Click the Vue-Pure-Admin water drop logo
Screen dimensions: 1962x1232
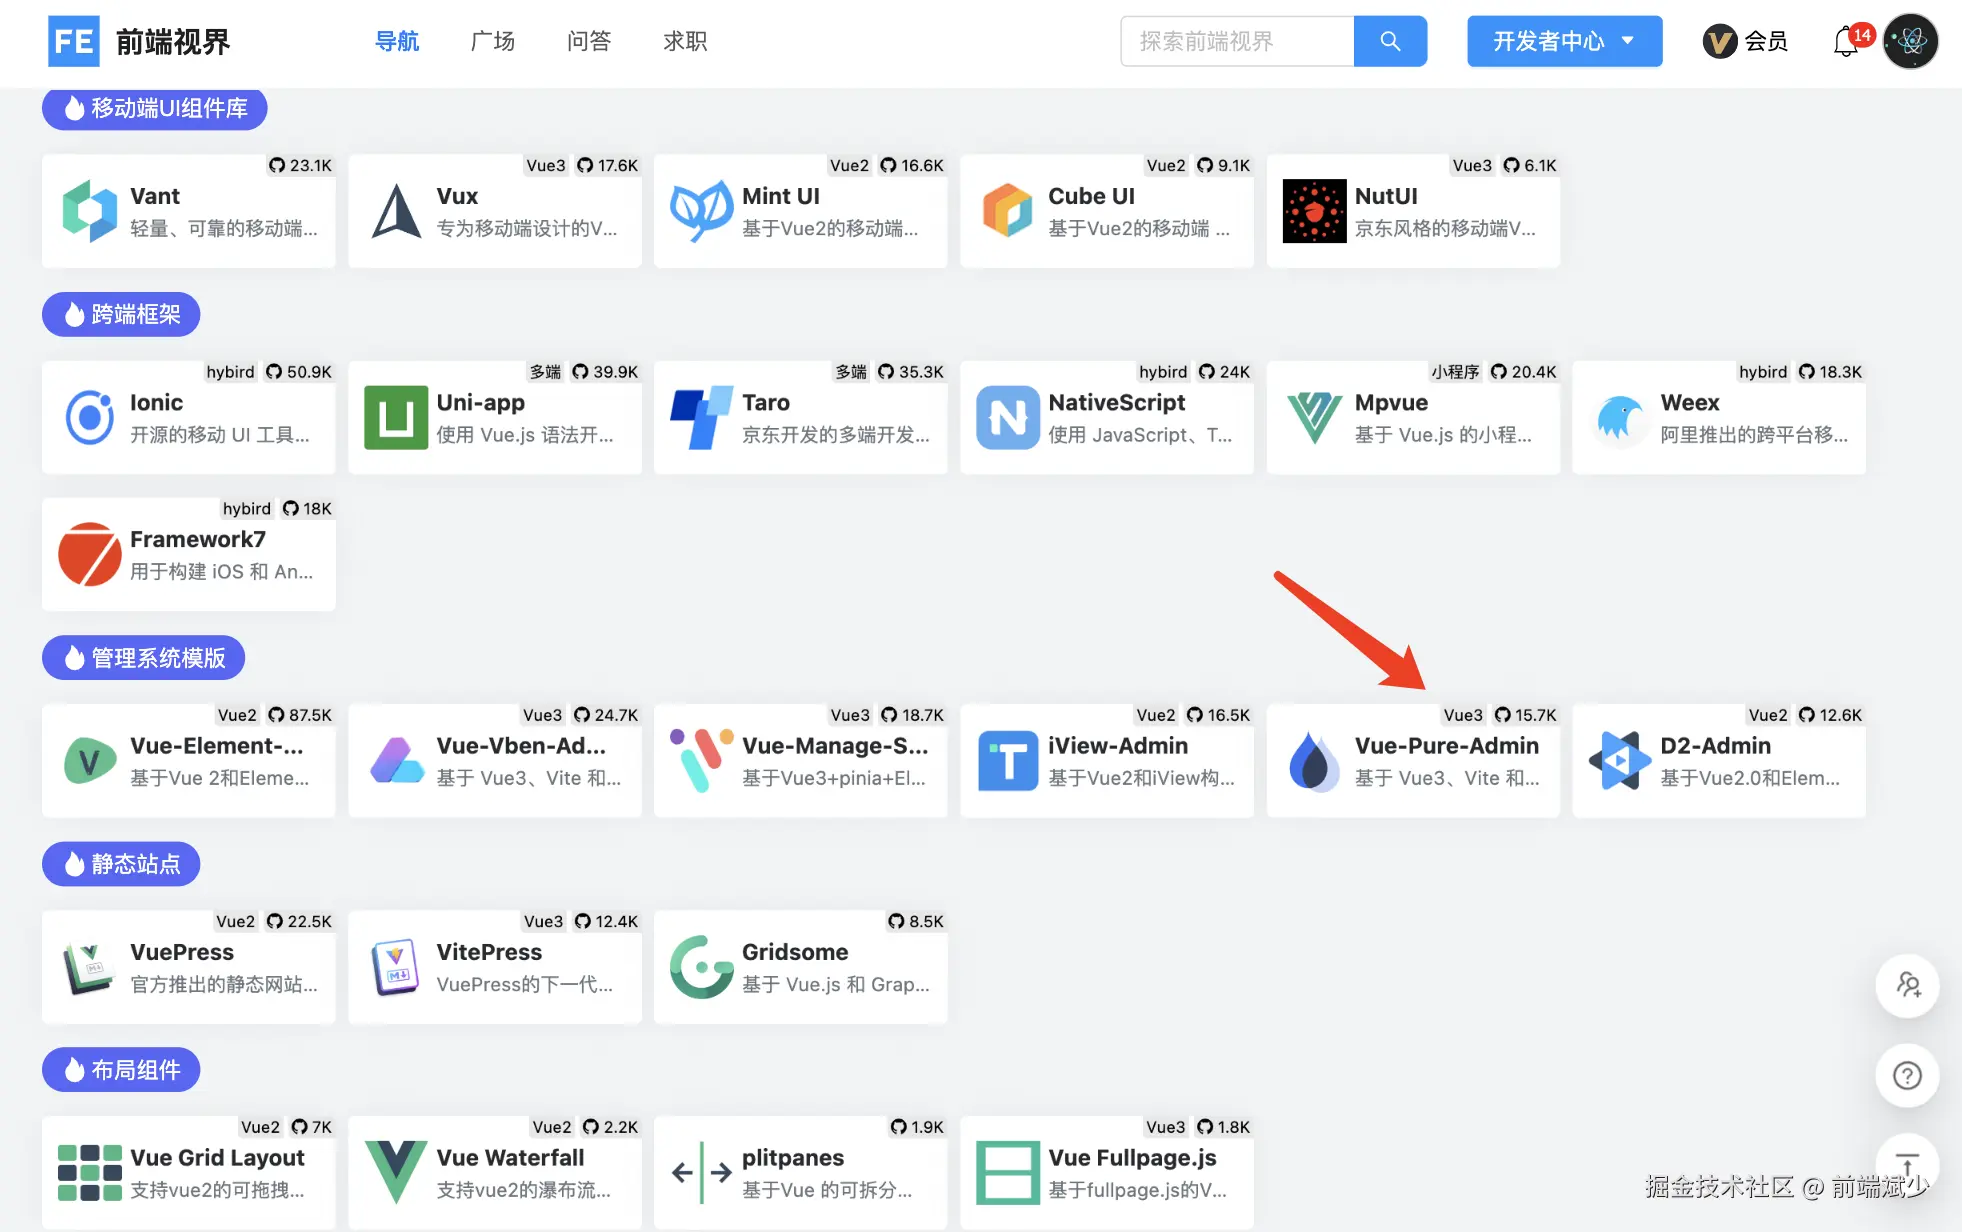[1314, 762]
